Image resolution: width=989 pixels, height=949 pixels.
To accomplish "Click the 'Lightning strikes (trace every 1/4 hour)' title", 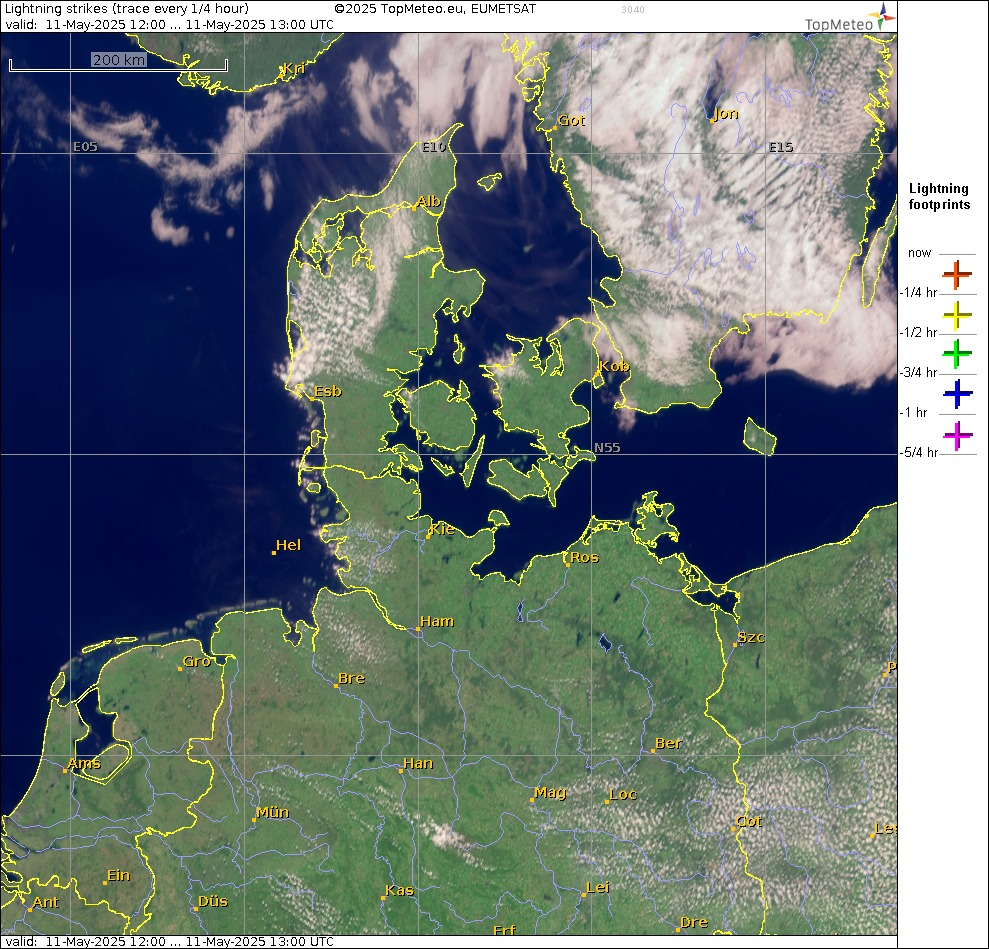I will click(x=127, y=9).
